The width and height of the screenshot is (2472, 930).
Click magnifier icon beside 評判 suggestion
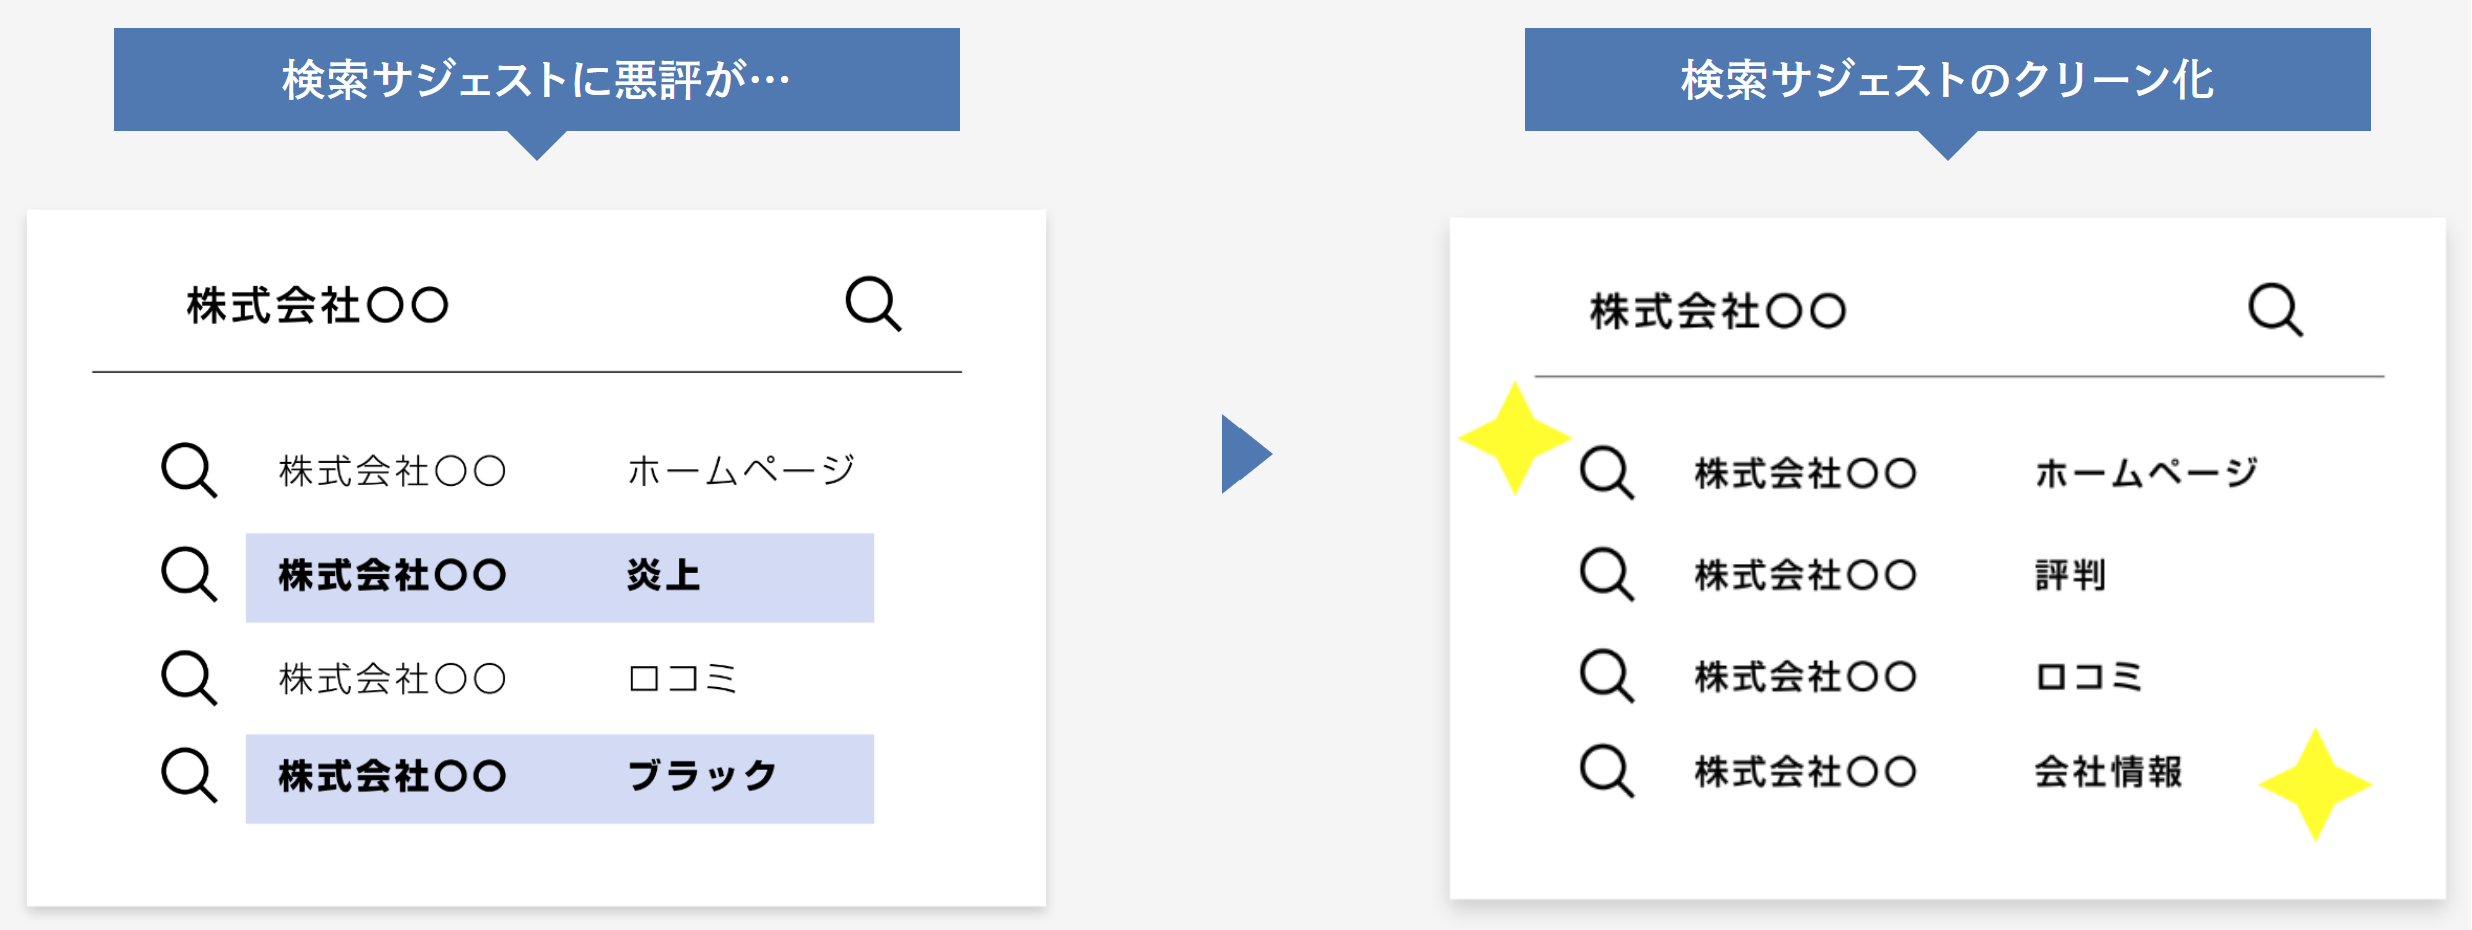pos(1607,574)
